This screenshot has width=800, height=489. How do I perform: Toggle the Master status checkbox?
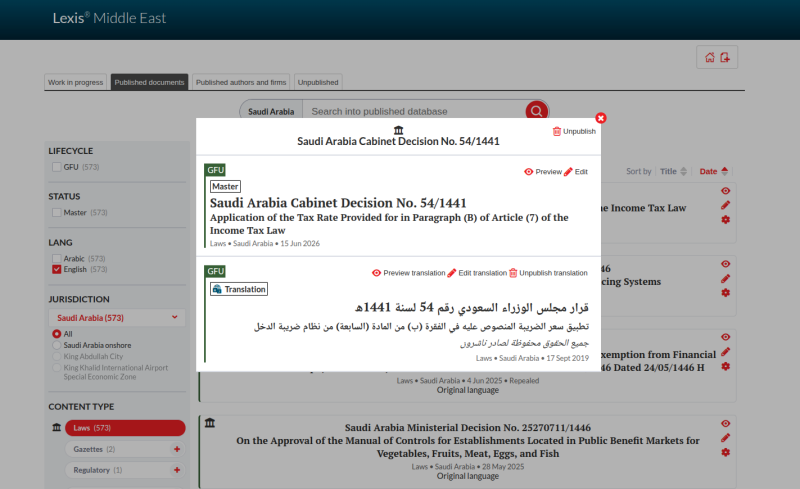(57, 212)
